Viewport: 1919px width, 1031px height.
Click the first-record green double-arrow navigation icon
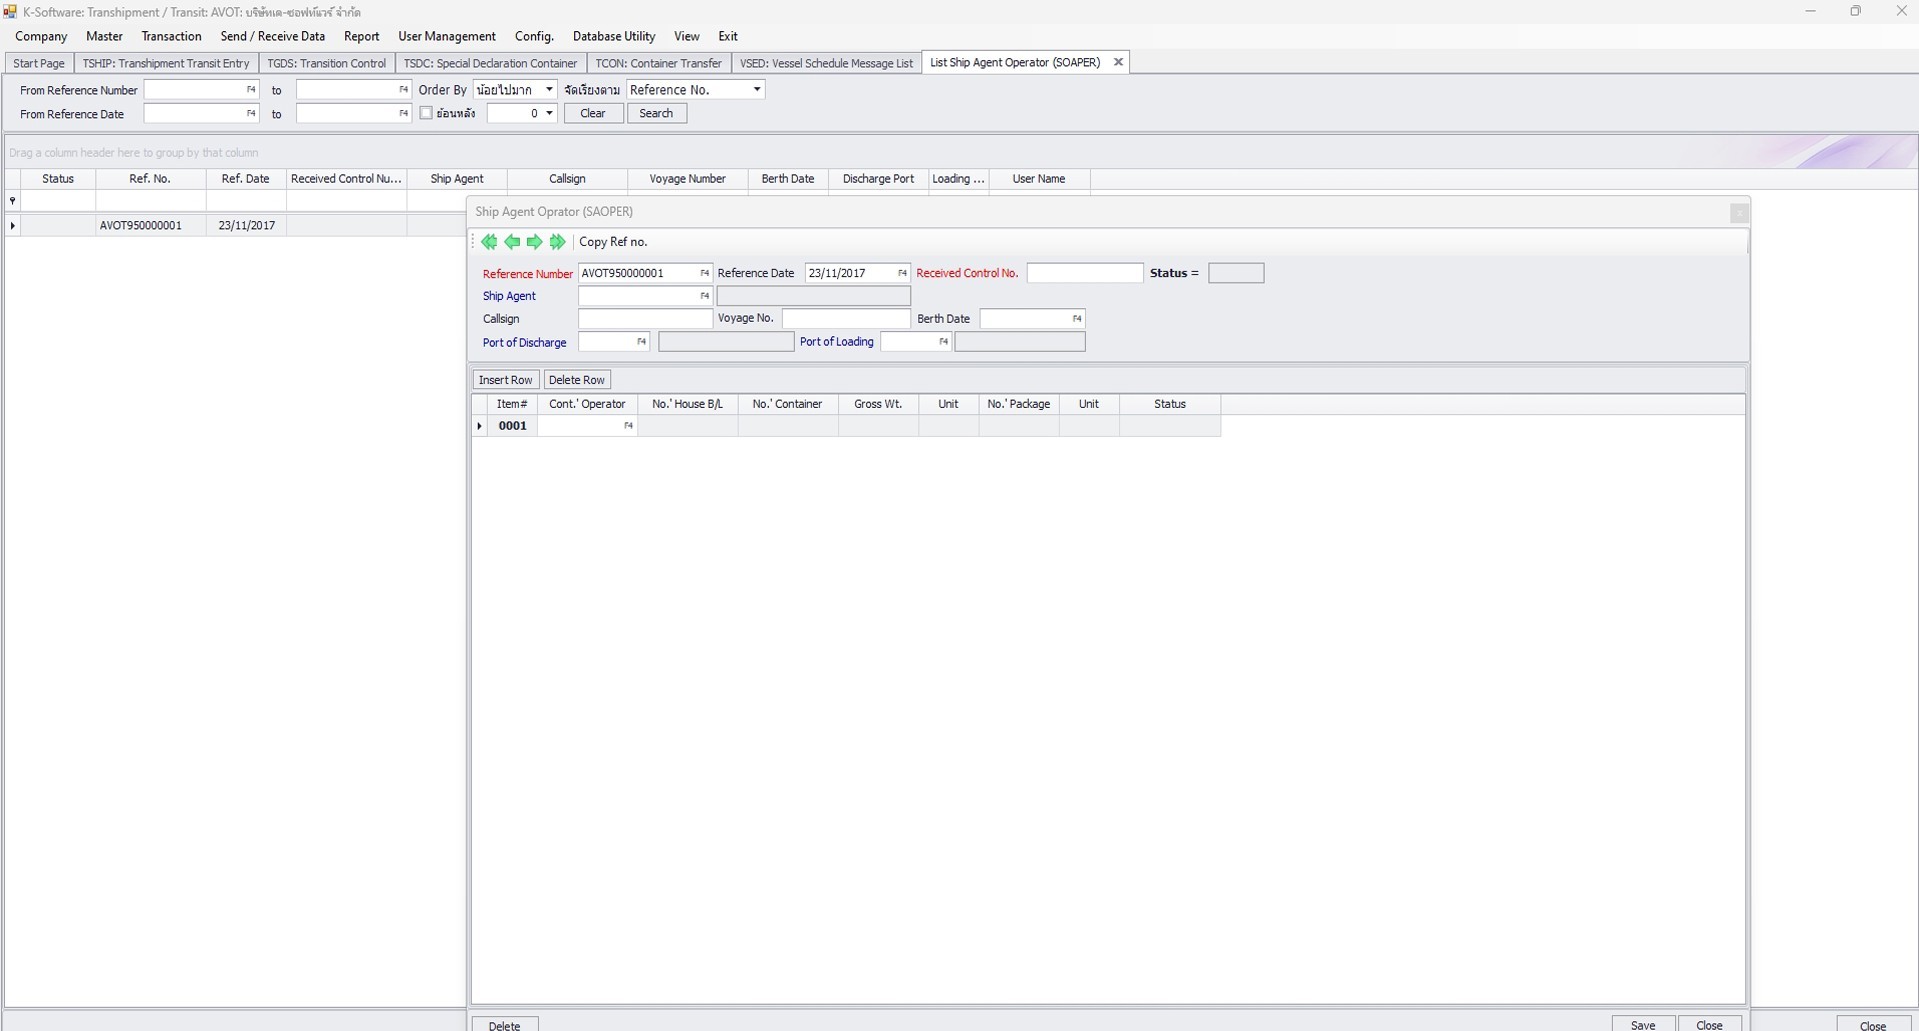[x=489, y=242]
